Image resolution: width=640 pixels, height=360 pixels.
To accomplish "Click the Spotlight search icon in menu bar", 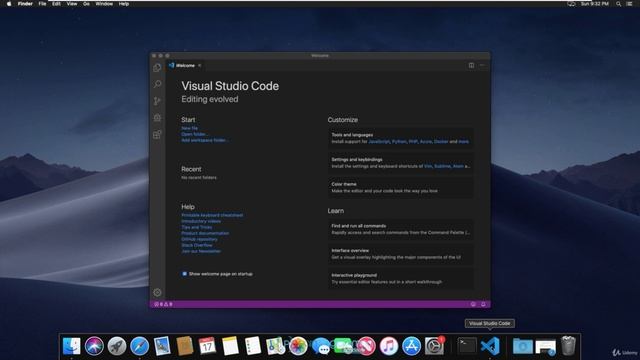I will 618,4.
